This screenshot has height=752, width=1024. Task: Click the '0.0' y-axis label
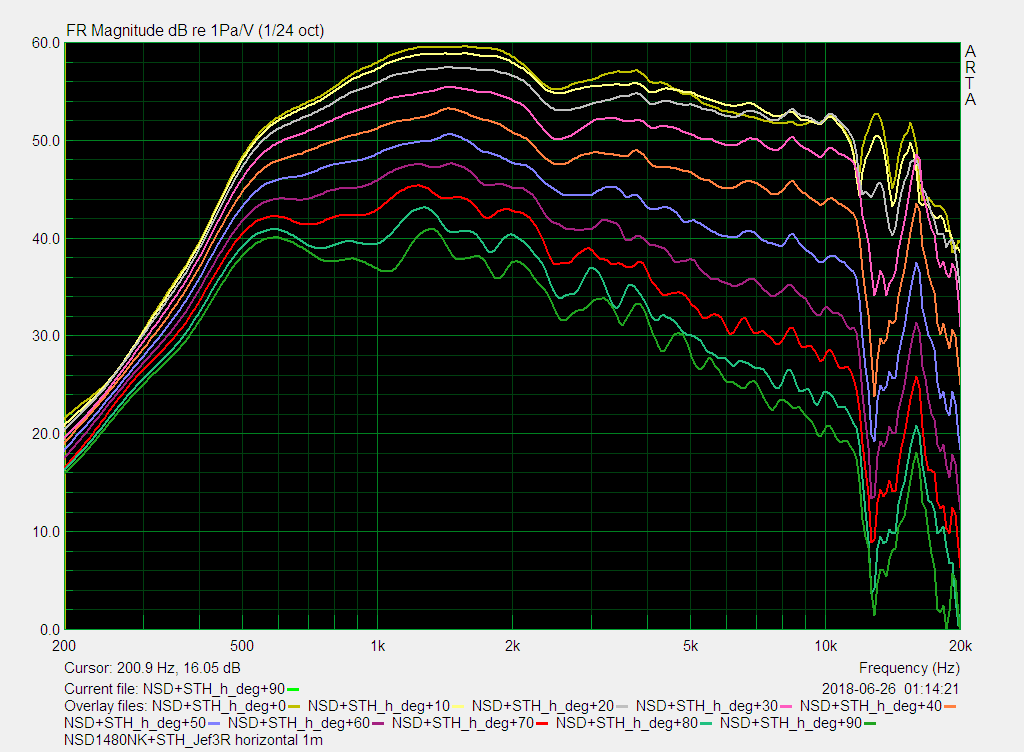click(x=50, y=630)
